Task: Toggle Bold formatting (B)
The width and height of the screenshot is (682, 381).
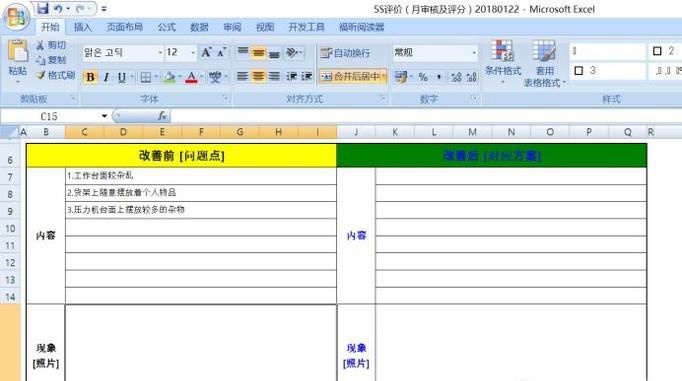Action: [x=90, y=77]
